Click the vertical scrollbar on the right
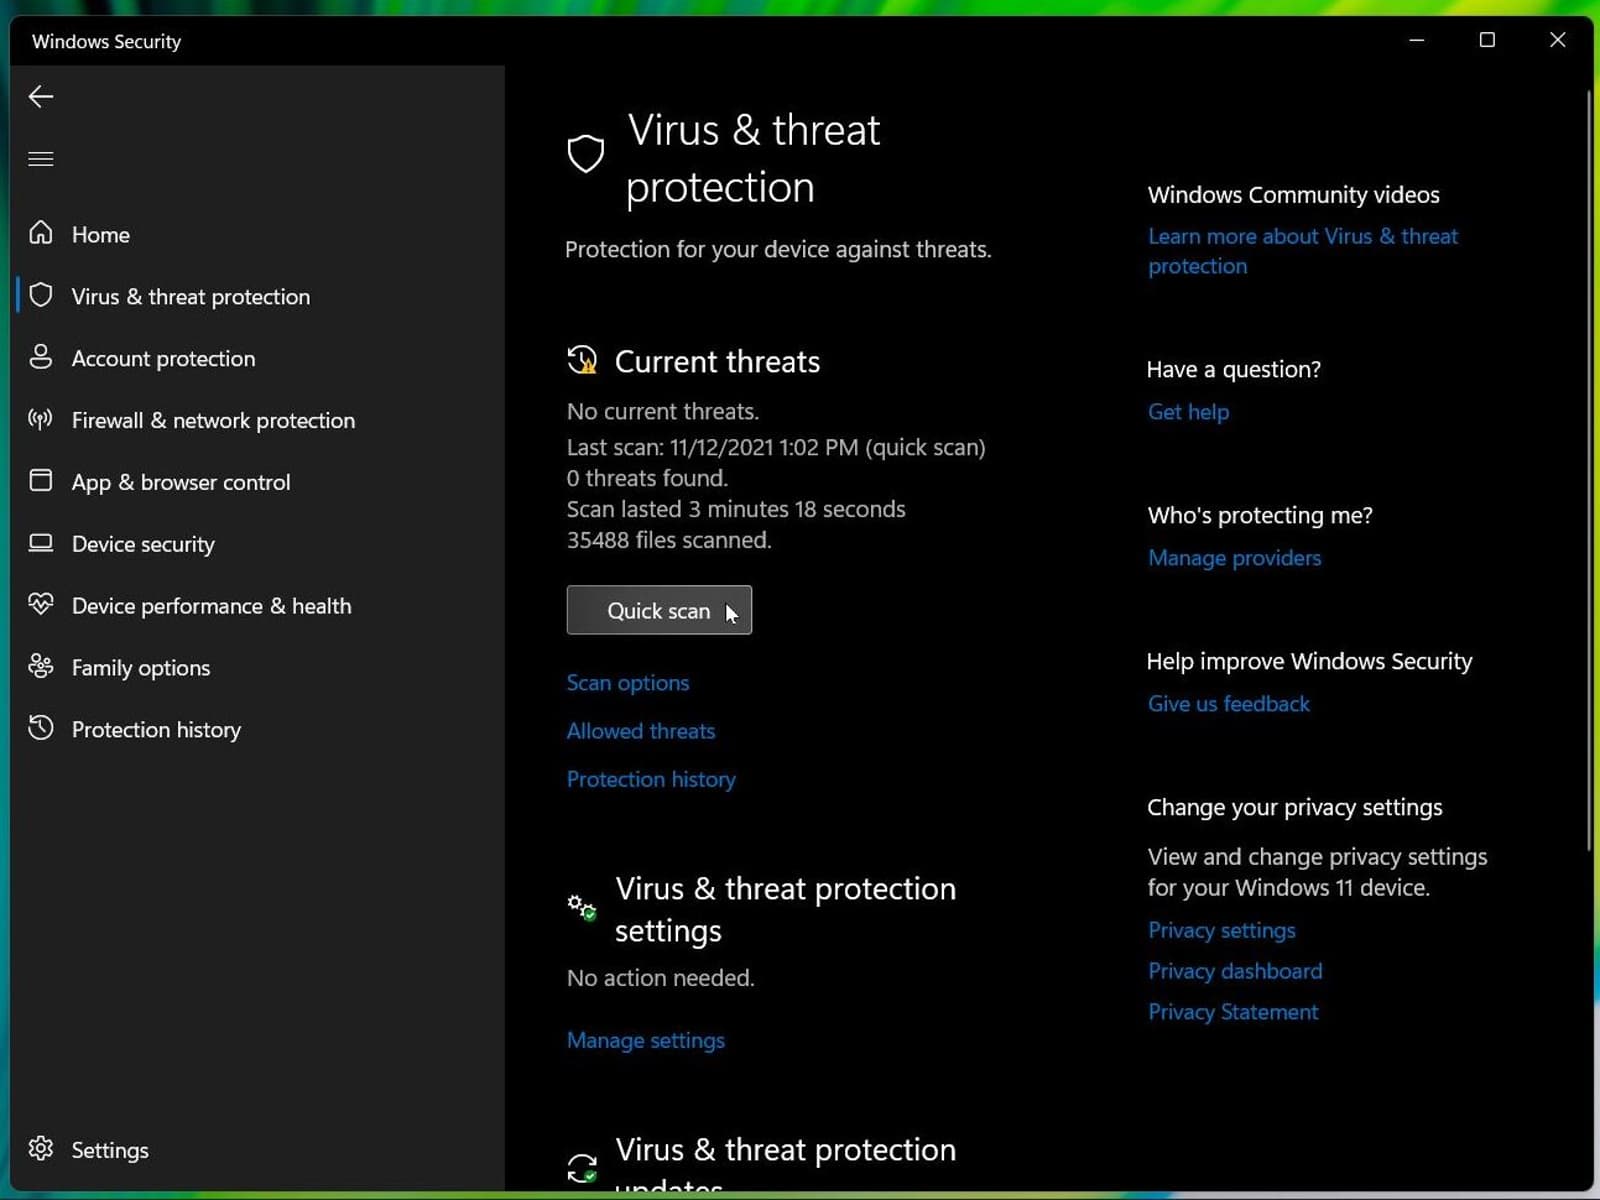The height and width of the screenshot is (1200, 1600). click(1589, 470)
